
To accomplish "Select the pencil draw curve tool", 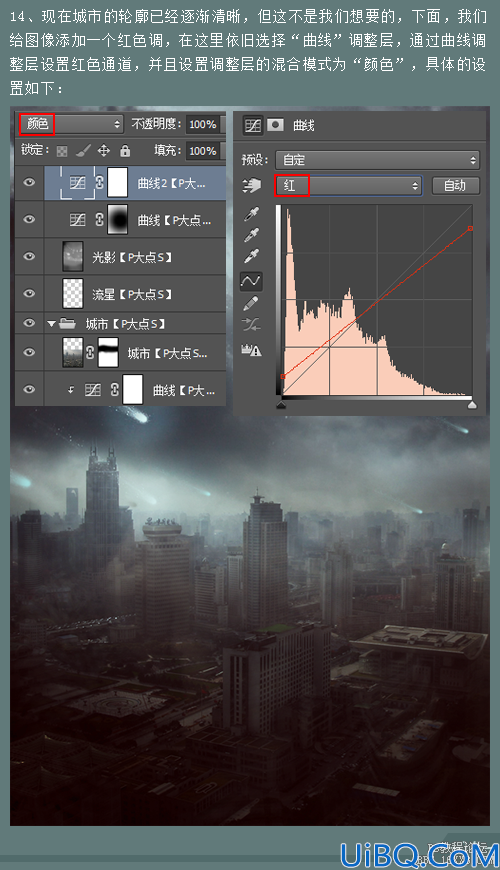I will (251, 303).
